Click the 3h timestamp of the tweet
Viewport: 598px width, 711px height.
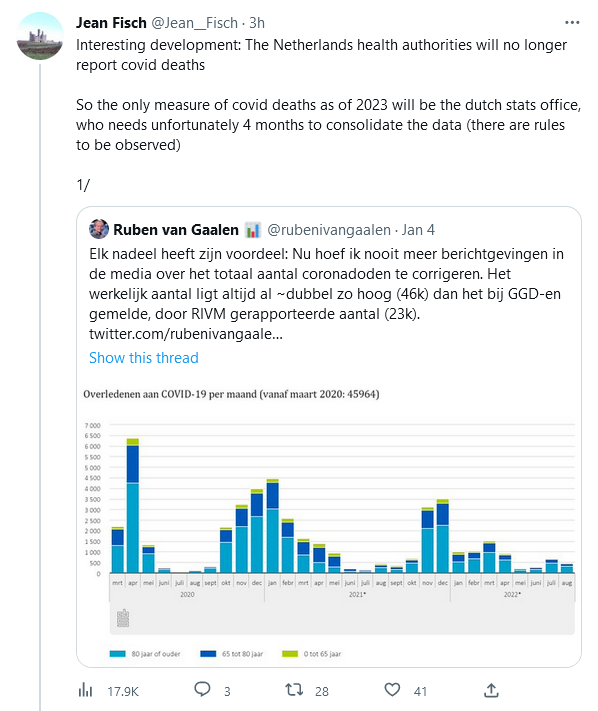(257, 23)
